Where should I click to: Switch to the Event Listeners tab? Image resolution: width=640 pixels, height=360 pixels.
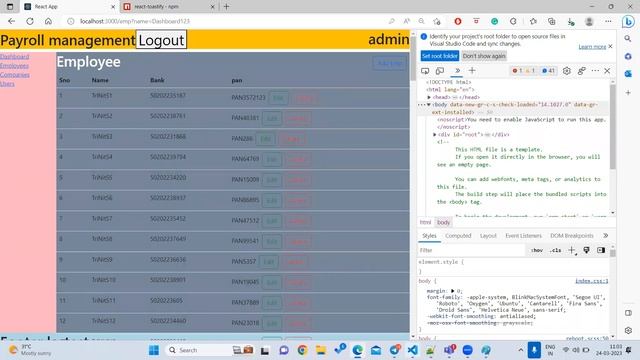tap(523, 236)
